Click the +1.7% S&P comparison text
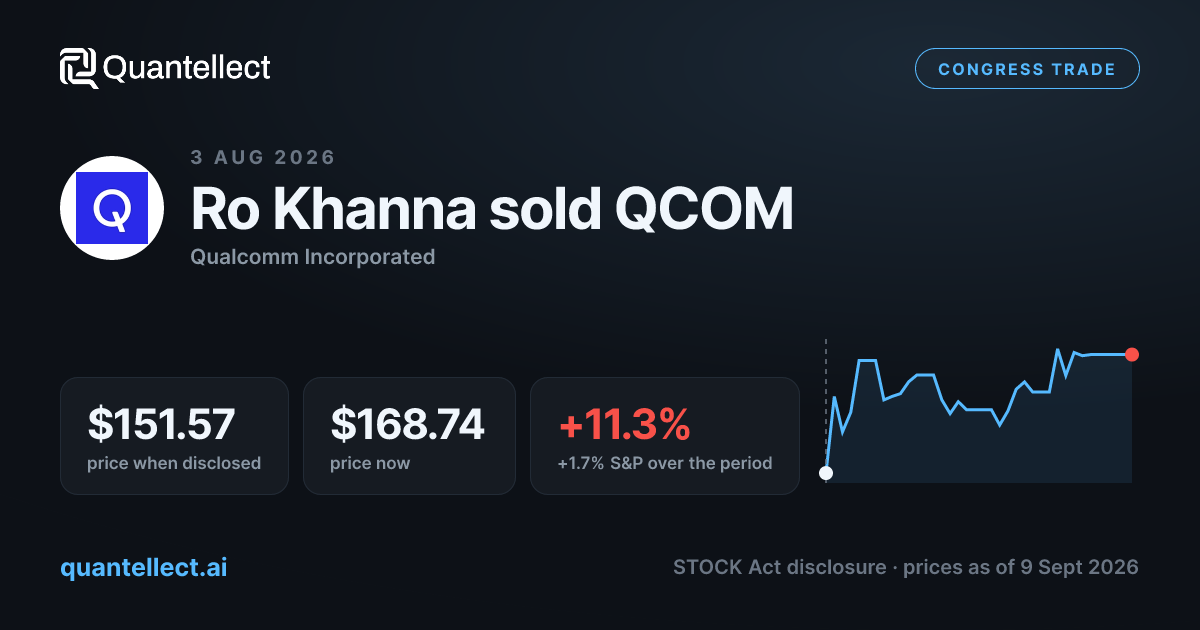This screenshot has height=630, width=1200. (665, 463)
